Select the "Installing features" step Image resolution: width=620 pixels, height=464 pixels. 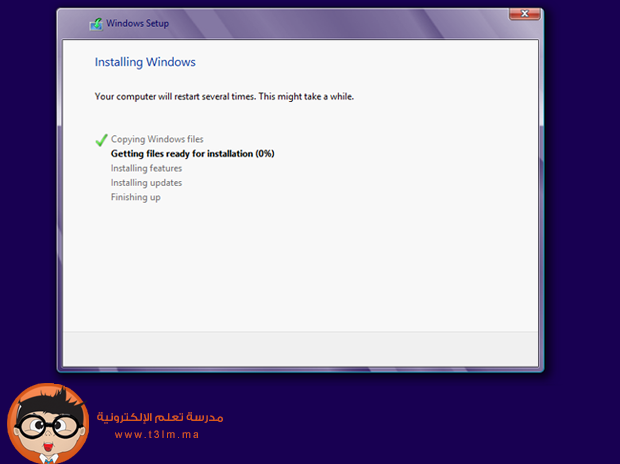click(146, 168)
